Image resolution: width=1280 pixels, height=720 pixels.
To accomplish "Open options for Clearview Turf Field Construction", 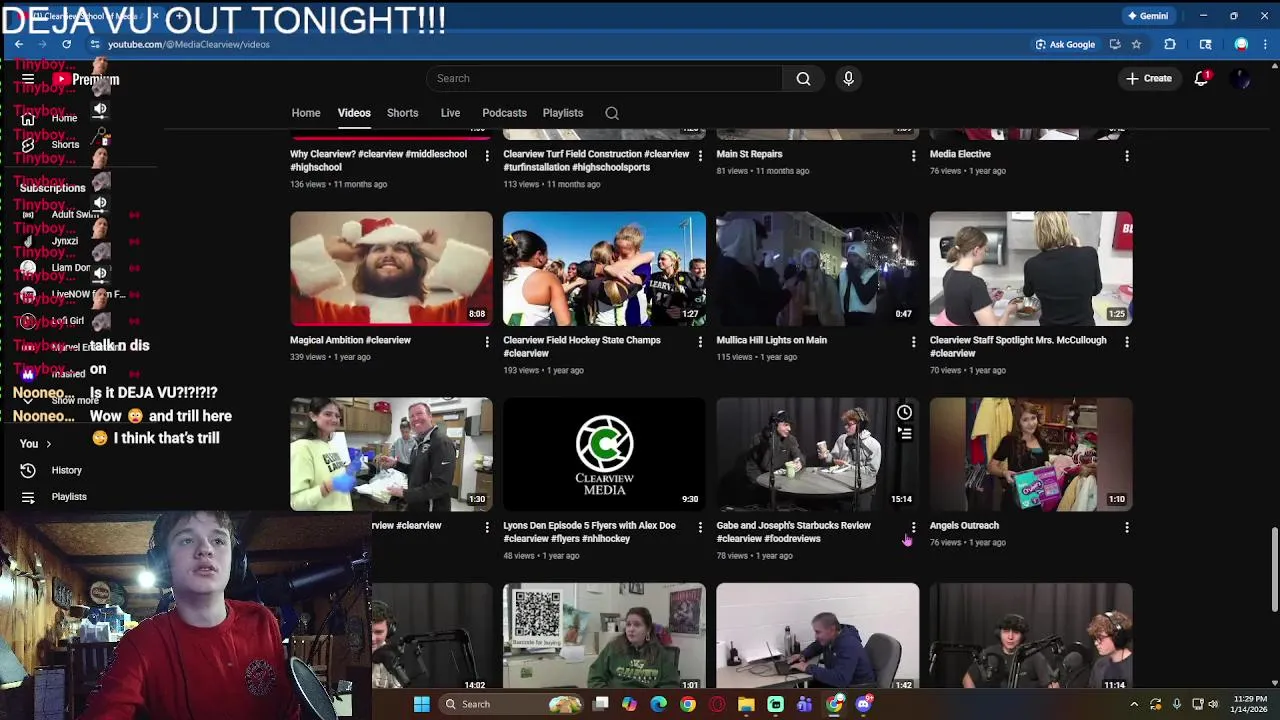I will [x=700, y=156].
